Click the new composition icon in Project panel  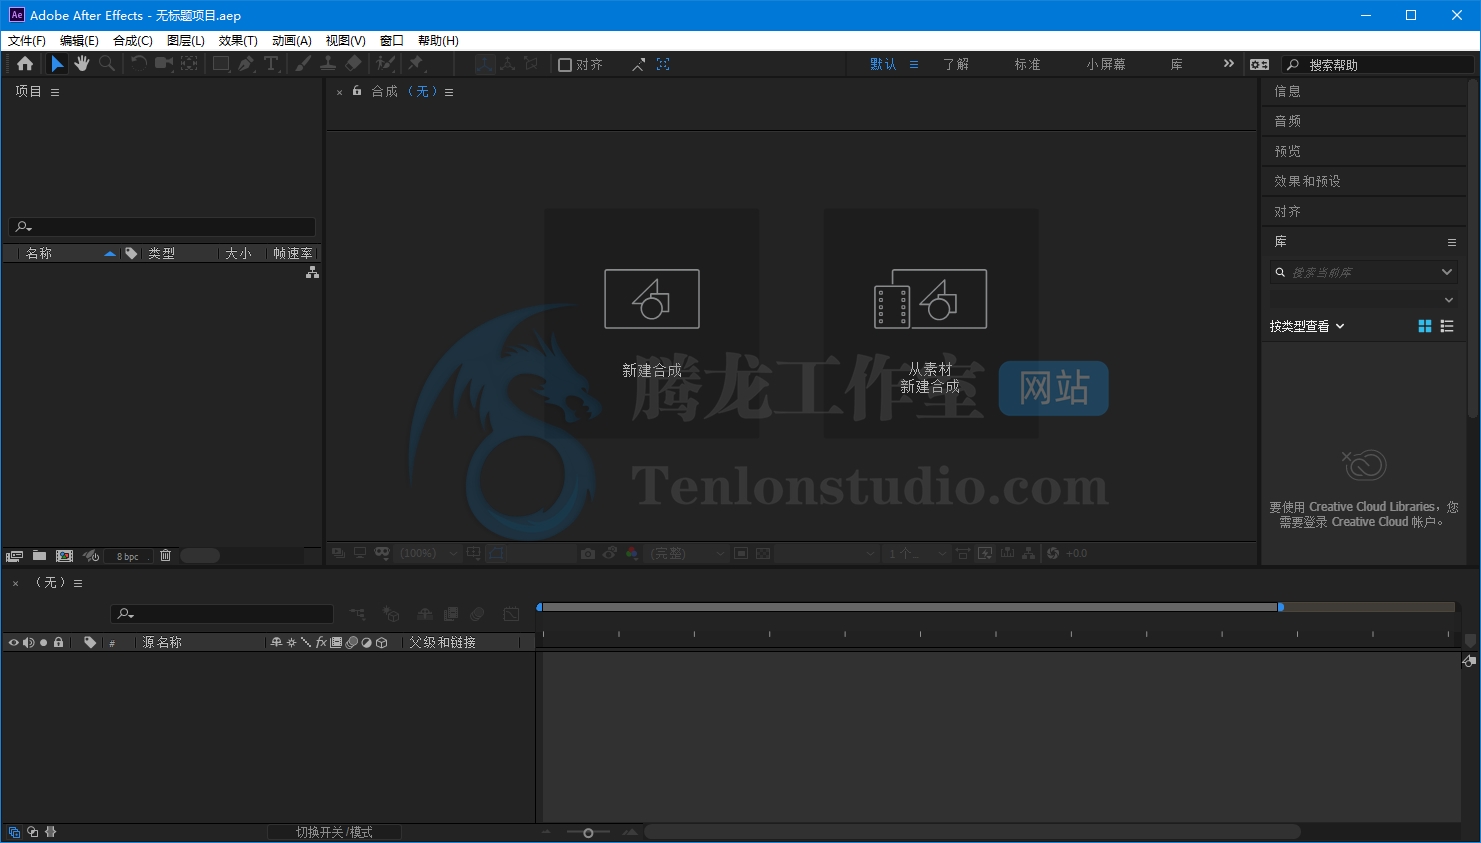point(64,556)
